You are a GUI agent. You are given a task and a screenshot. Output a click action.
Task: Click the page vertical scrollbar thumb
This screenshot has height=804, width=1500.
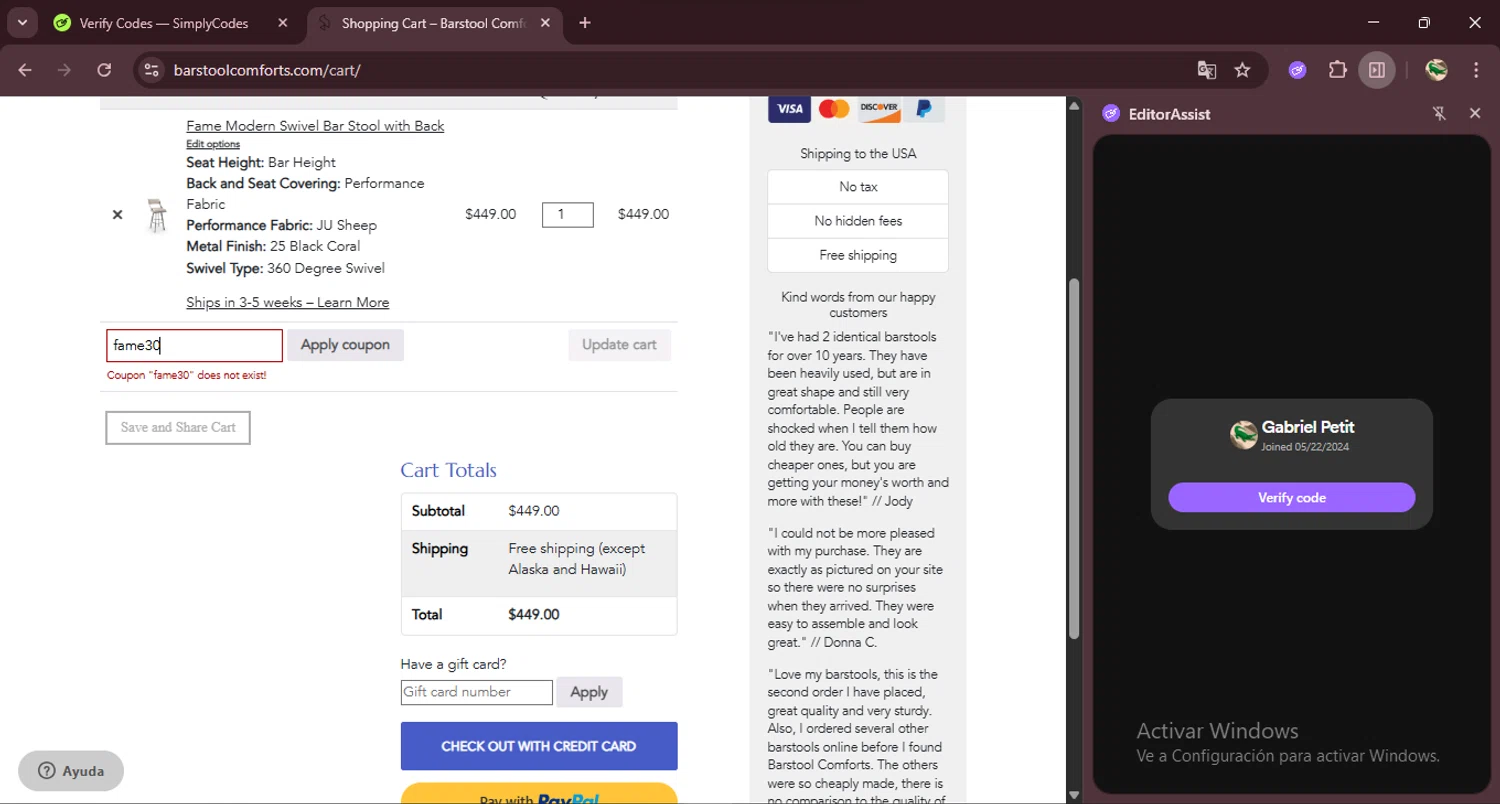click(1074, 458)
